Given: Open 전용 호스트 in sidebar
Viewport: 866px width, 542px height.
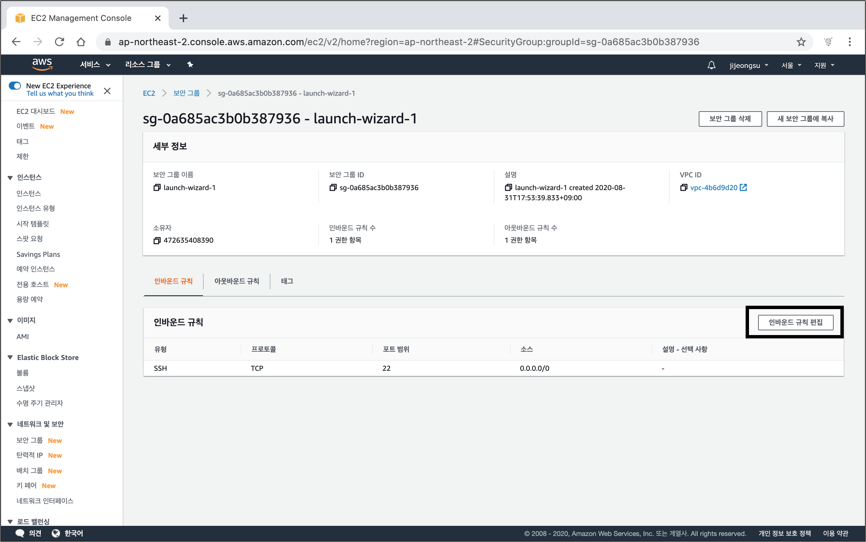Looking at the screenshot, I should point(33,285).
